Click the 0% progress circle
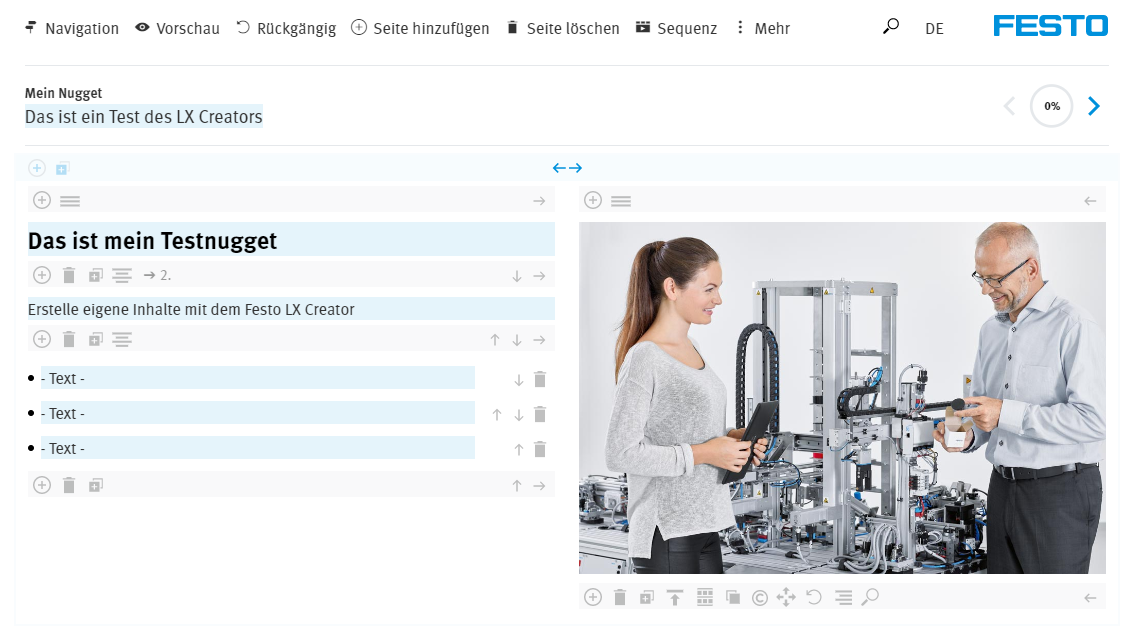This screenshot has width=1132, height=640. [1052, 105]
